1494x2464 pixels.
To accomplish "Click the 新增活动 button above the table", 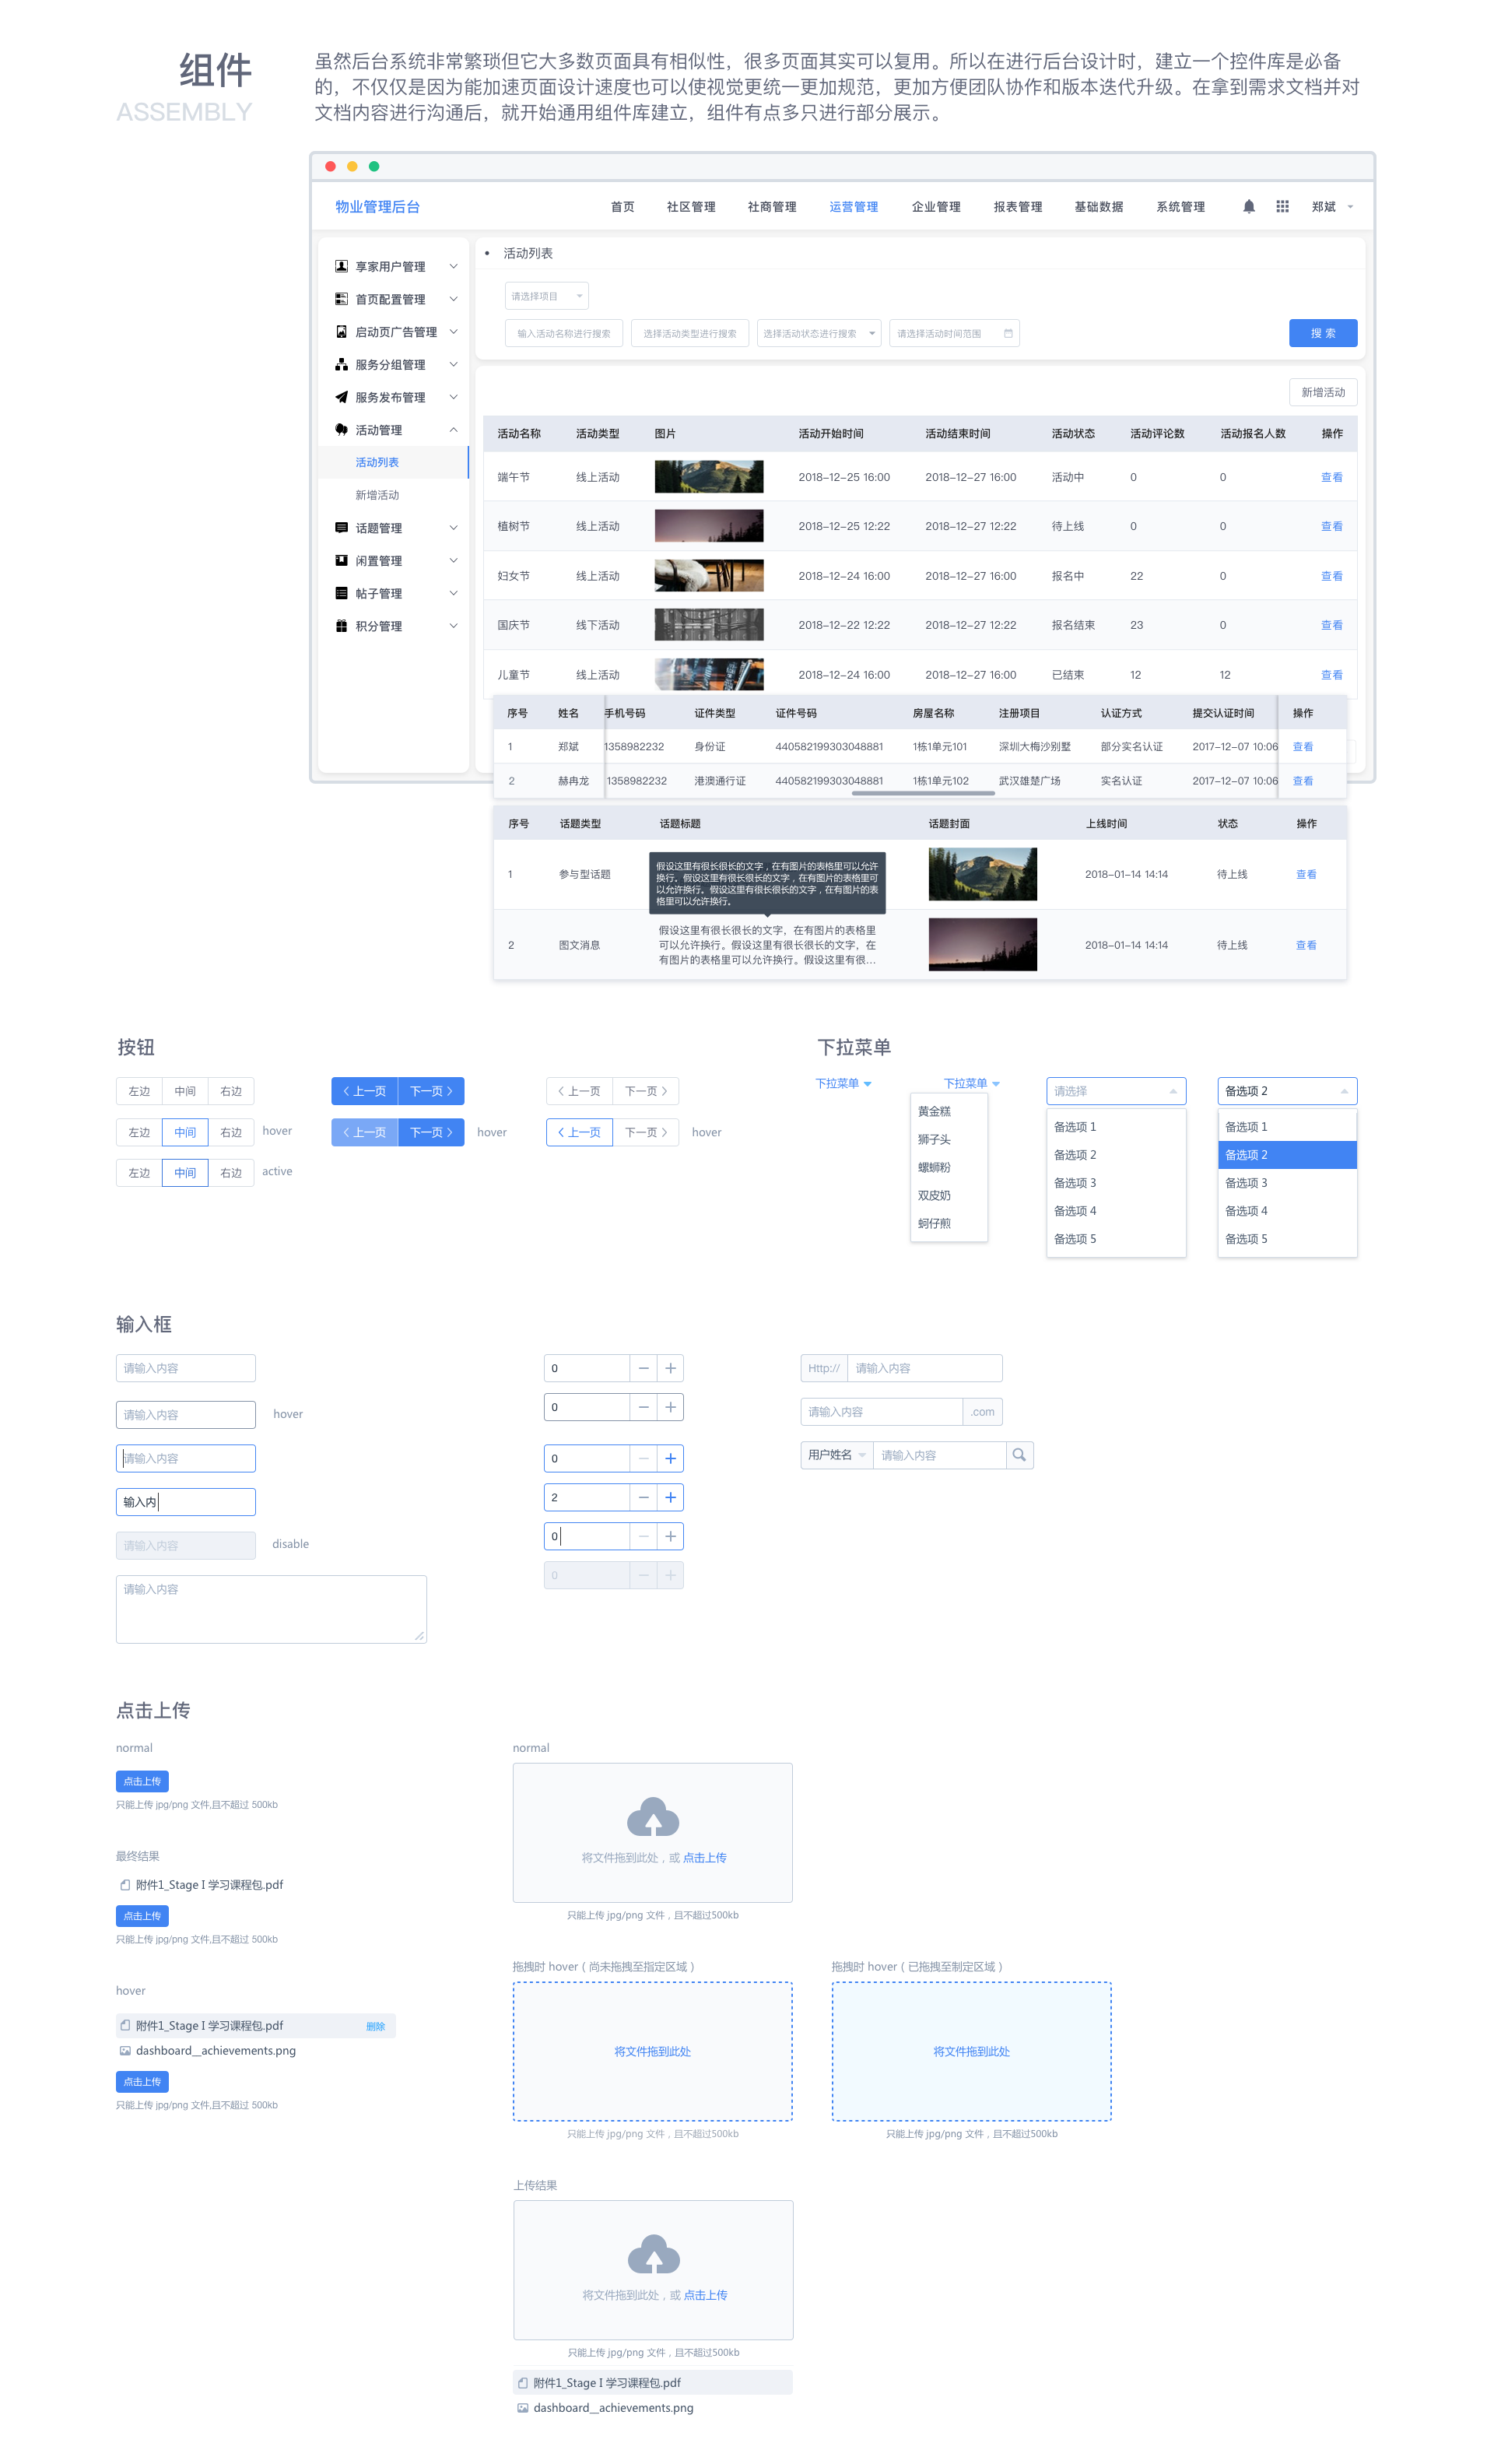I will point(1323,392).
